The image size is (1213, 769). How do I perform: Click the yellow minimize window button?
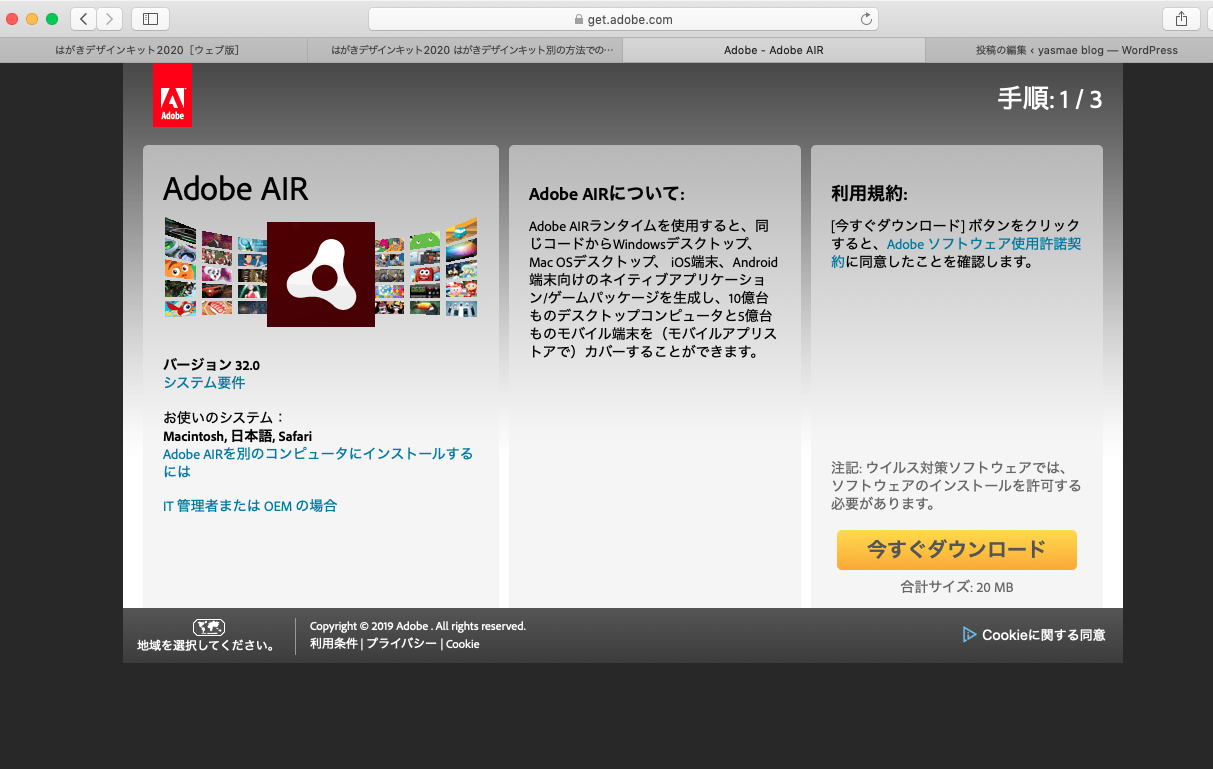(x=33, y=19)
